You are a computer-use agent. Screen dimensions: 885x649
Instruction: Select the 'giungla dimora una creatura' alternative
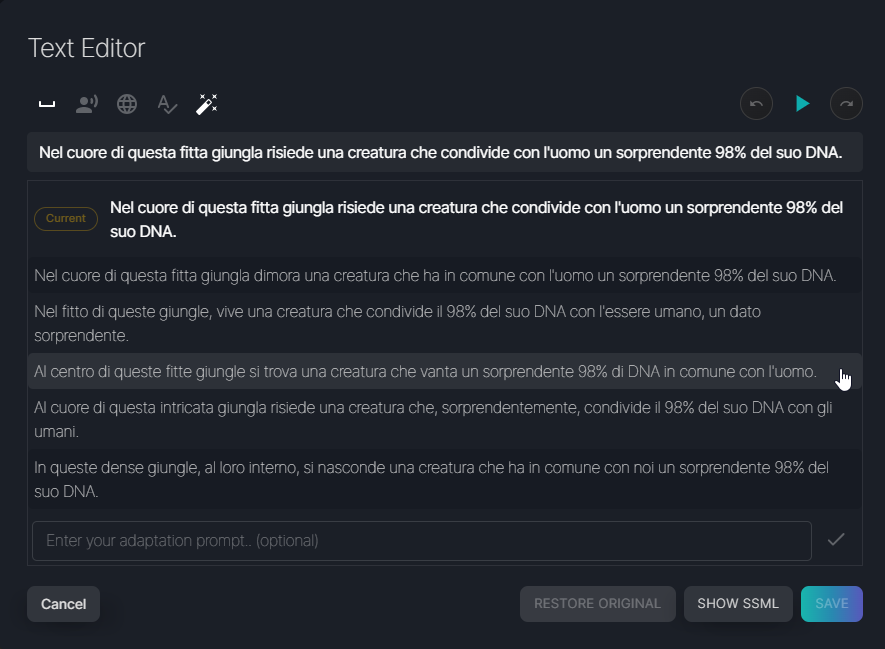tap(435, 275)
